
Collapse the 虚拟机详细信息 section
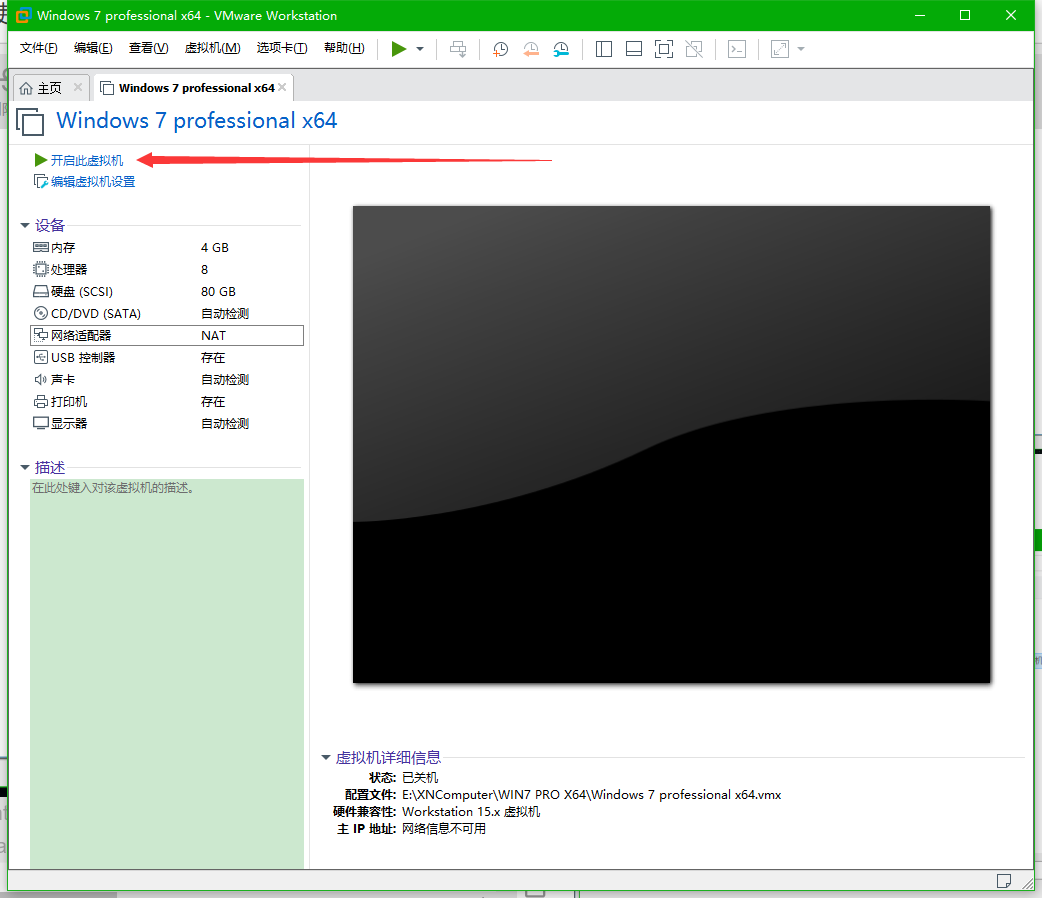[x=326, y=757]
